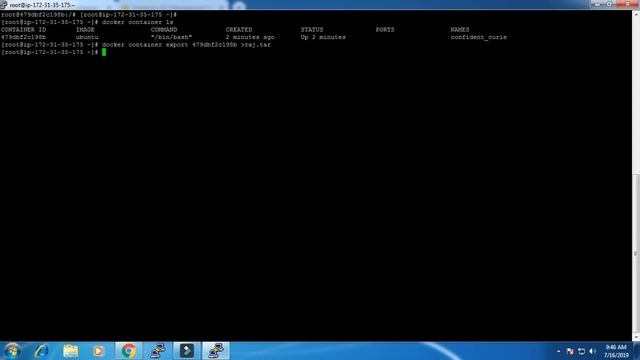640x360 pixels.
Task: Click the scrollbar down arrow
Action: click(636, 338)
